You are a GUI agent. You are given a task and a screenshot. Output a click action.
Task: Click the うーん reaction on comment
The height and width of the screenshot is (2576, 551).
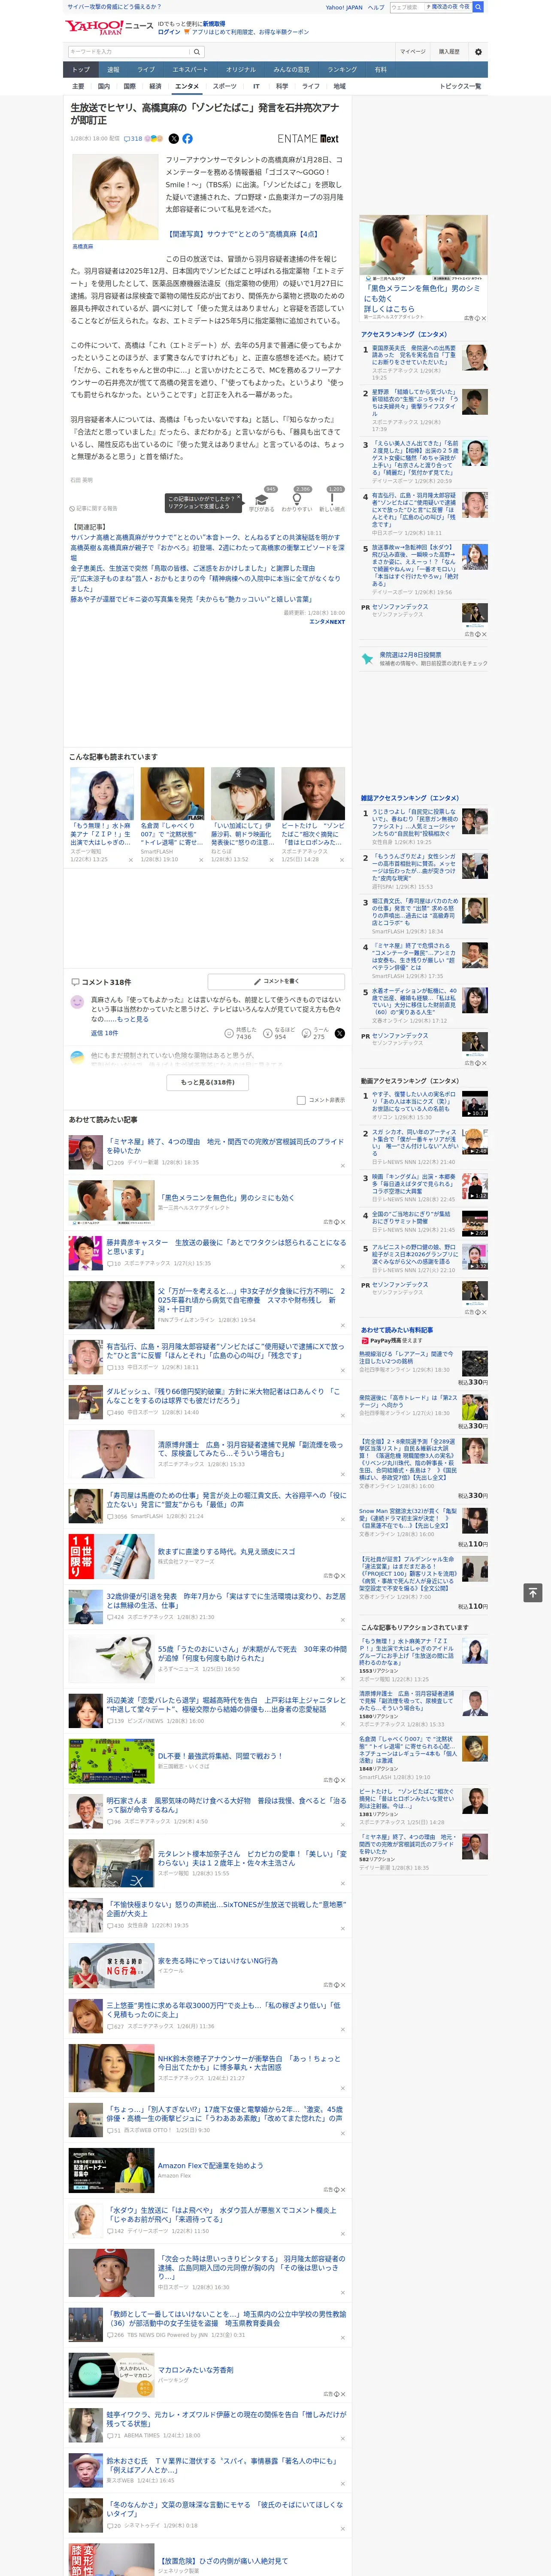315,1033
